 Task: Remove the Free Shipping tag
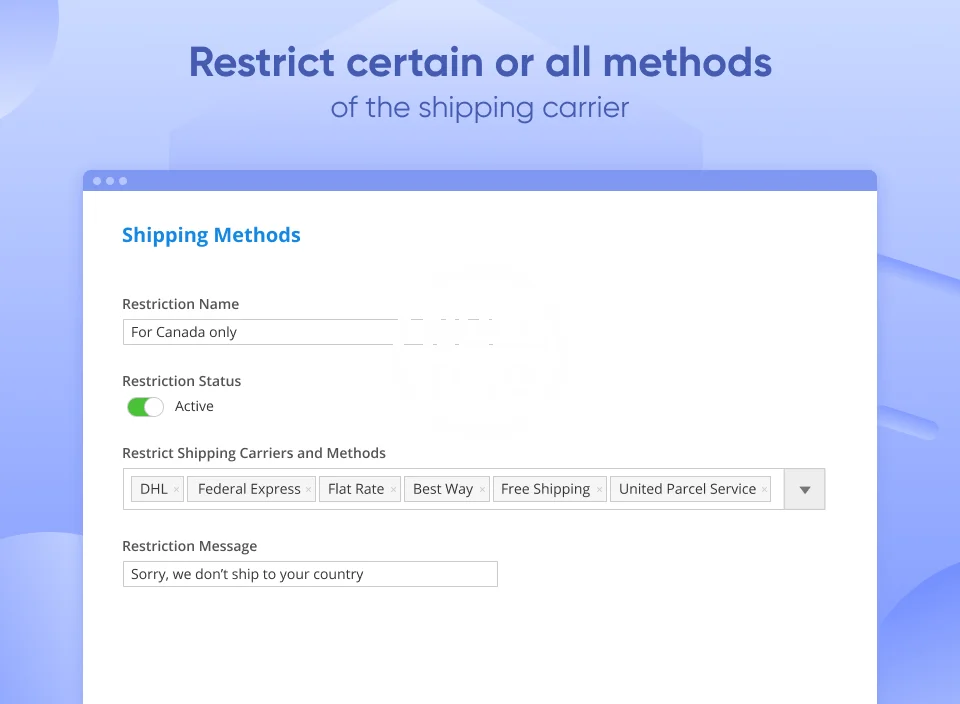coord(599,490)
